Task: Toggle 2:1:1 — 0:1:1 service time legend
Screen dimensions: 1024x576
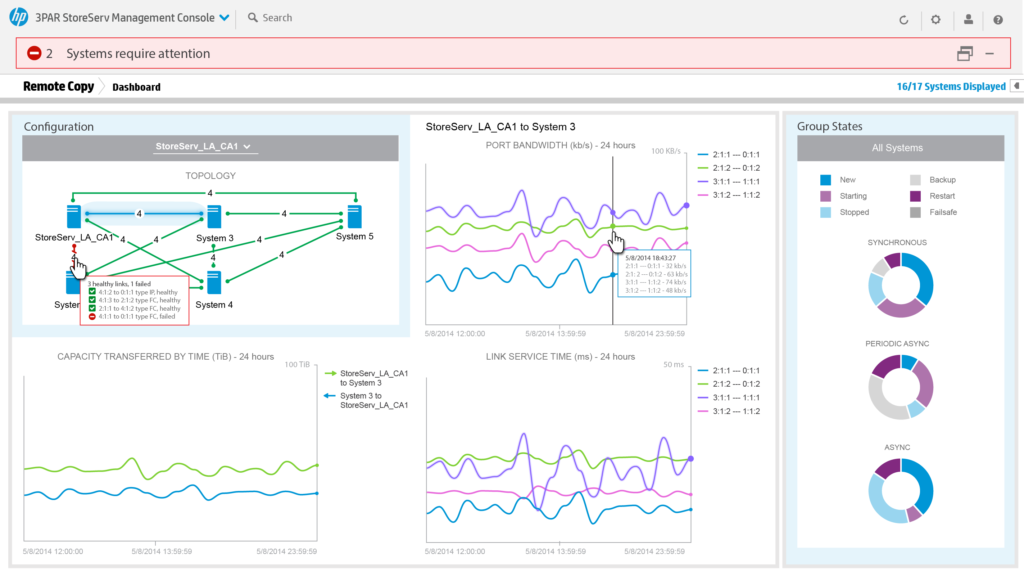Action: [x=729, y=370]
